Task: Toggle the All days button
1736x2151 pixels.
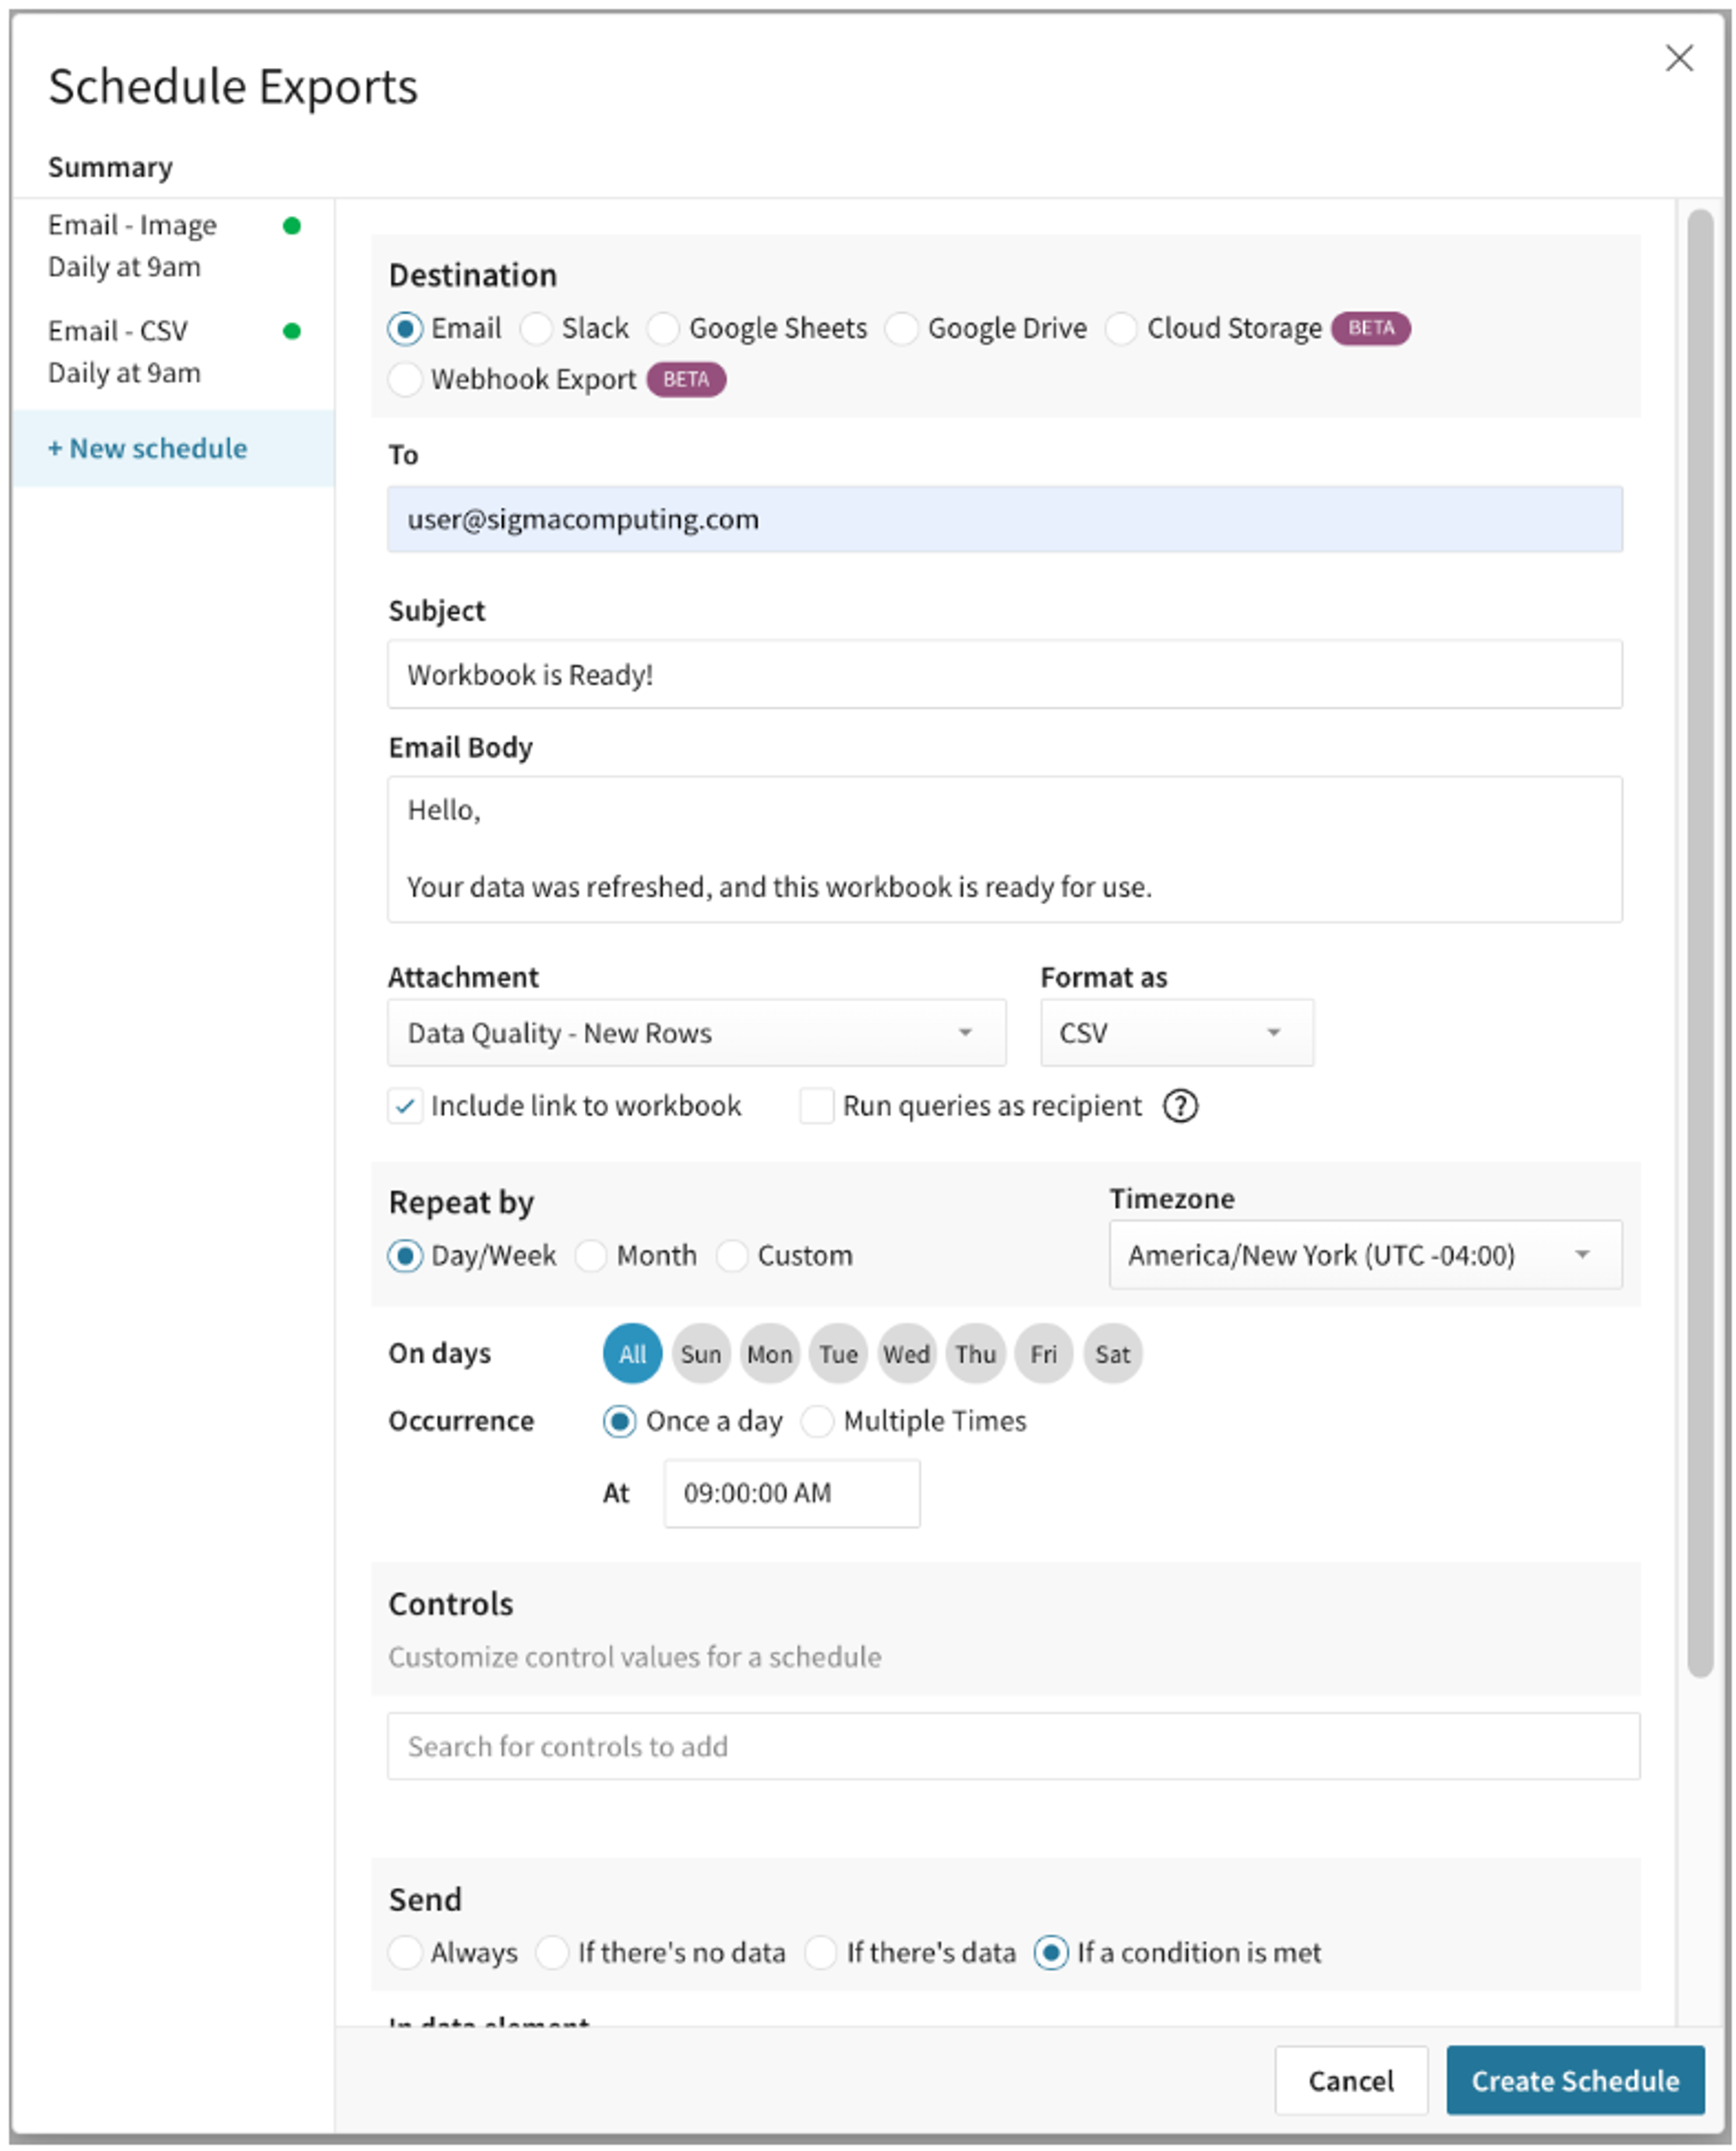Action: pos(632,1354)
